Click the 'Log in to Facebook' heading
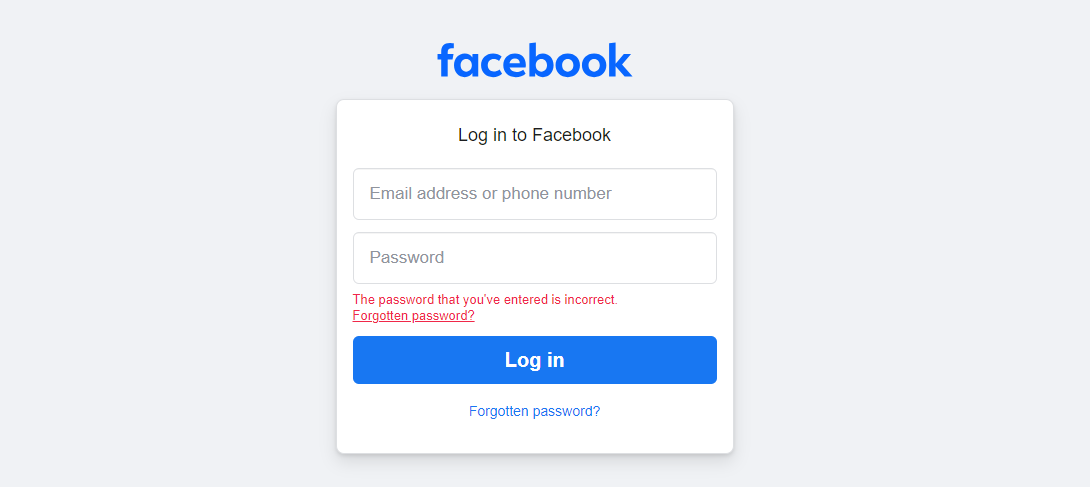This screenshot has height=487, width=1090. coord(534,135)
